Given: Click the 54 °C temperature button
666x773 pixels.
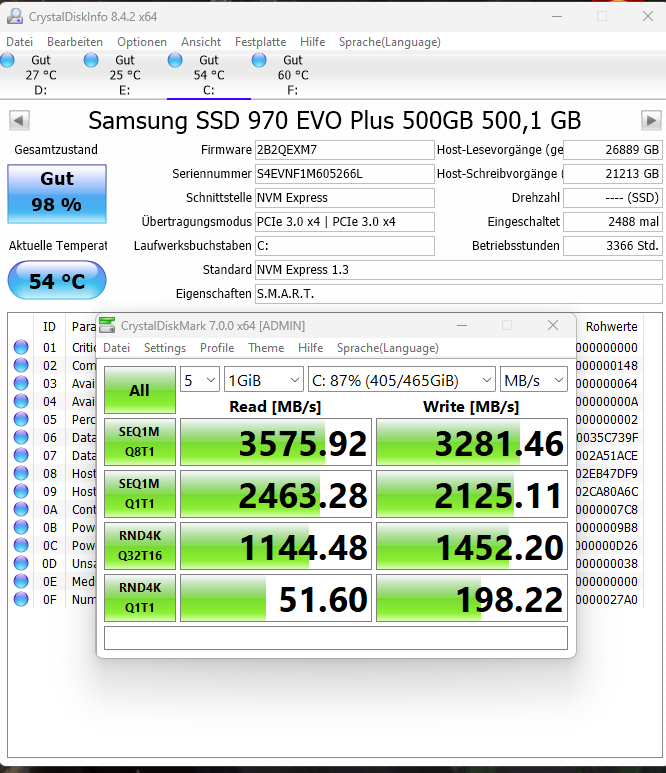Looking at the screenshot, I should click(57, 280).
